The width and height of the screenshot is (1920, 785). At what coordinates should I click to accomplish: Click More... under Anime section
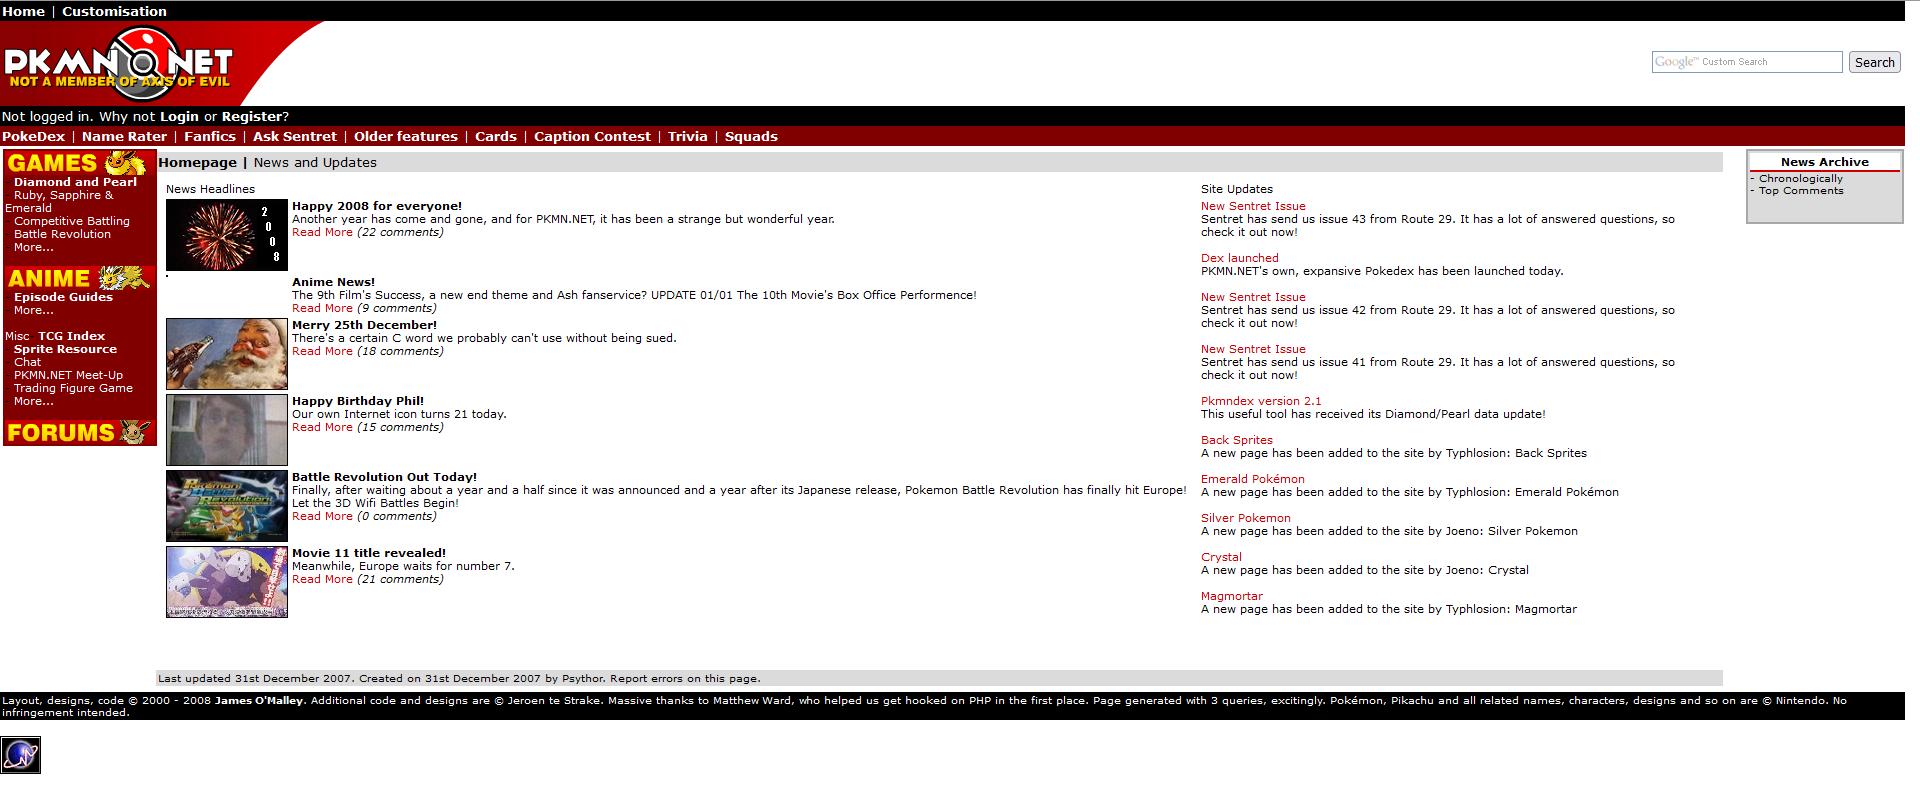34,310
